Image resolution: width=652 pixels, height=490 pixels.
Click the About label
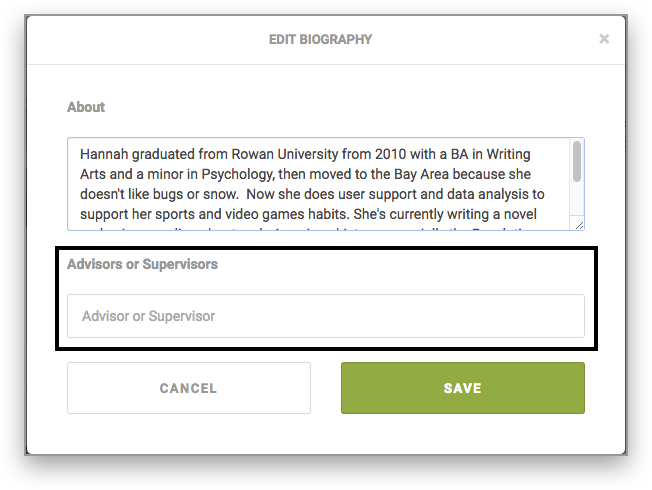86,107
